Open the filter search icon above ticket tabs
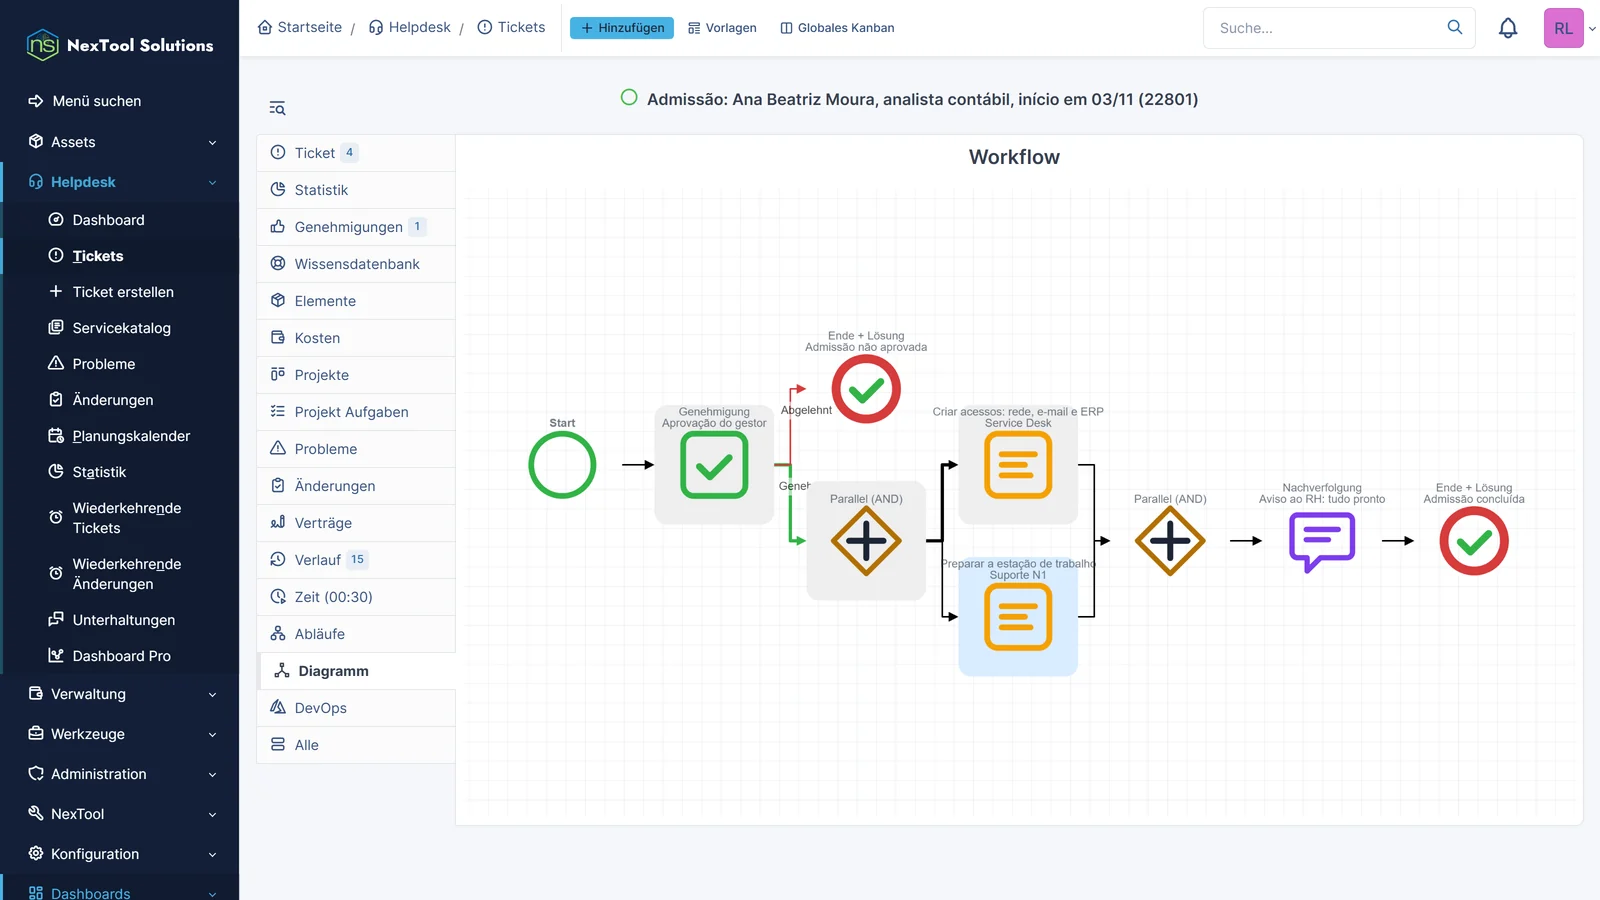The height and width of the screenshot is (900, 1600). (x=277, y=108)
